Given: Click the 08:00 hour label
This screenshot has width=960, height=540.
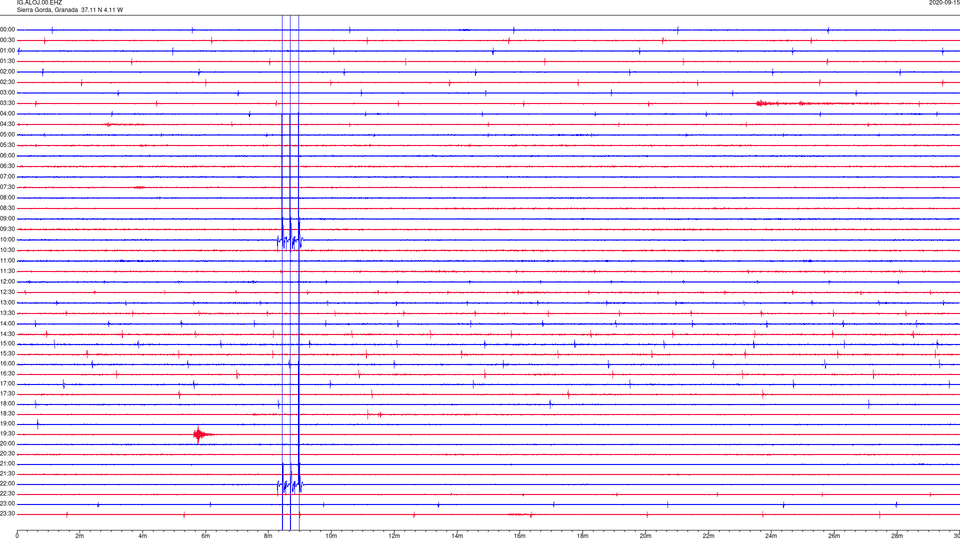Looking at the screenshot, I should [x=8, y=198].
